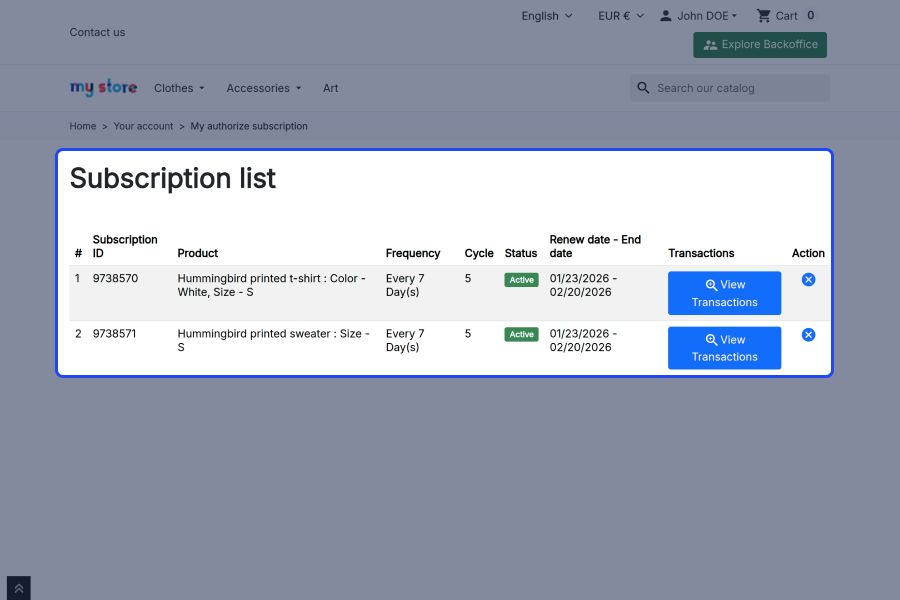Click the Transactions column header
900x600 pixels.
[701, 253]
